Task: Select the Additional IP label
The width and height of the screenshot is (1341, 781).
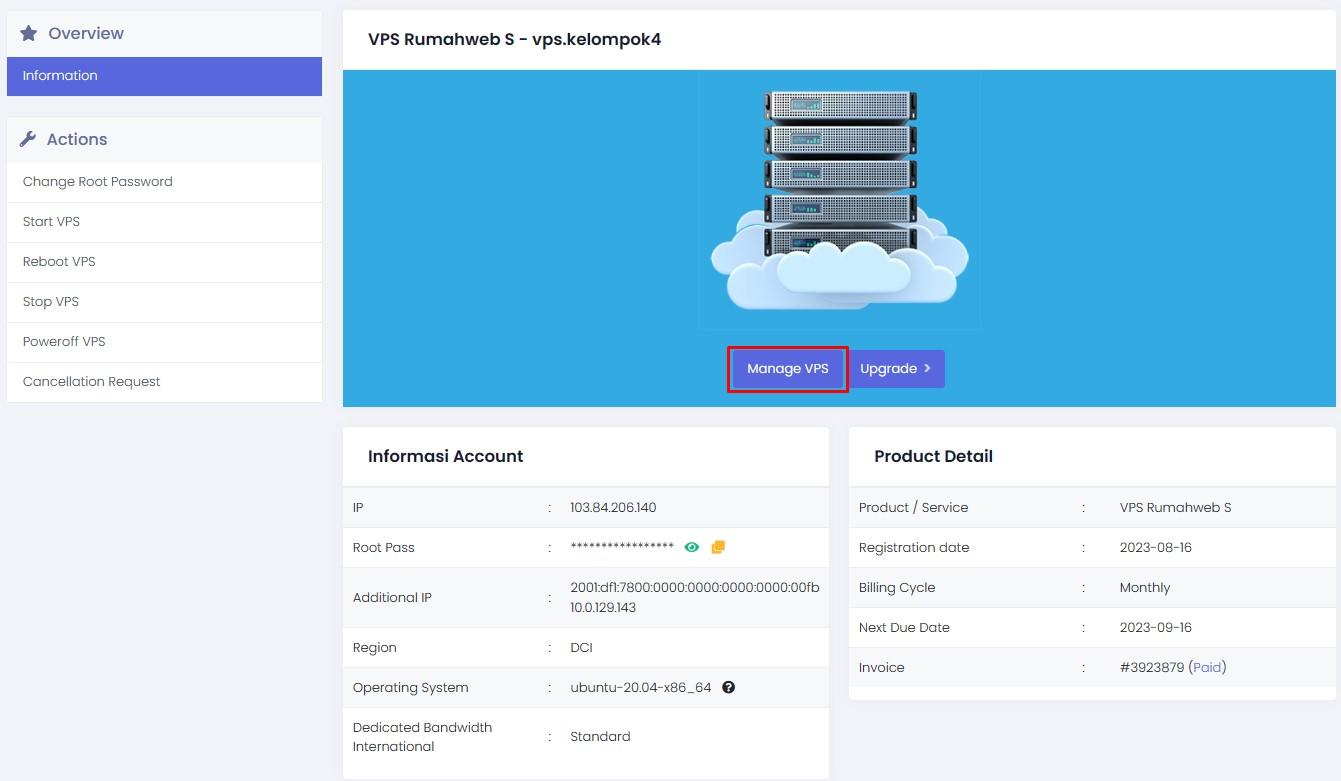Action: (x=392, y=597)
